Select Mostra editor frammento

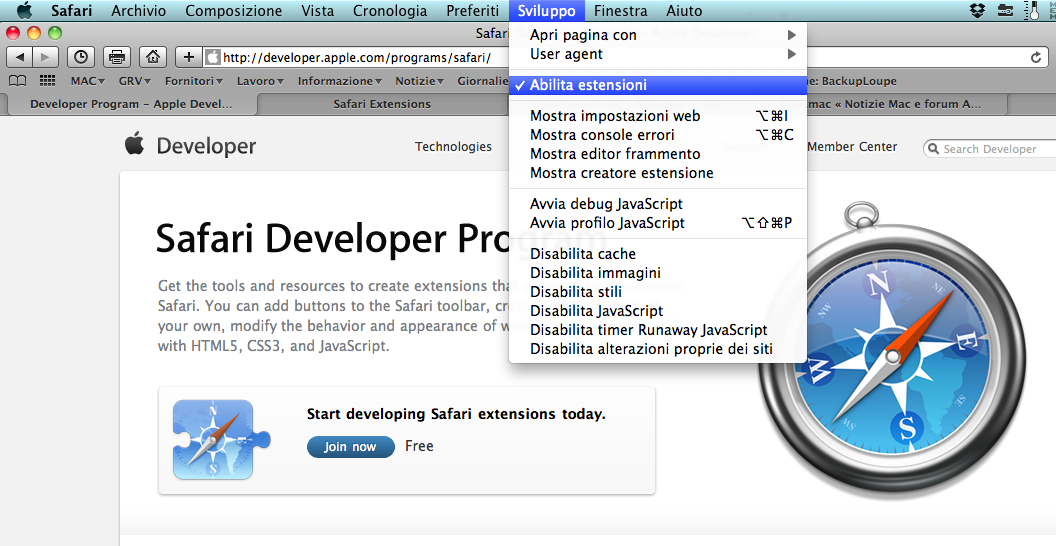[x=658, y=153]
